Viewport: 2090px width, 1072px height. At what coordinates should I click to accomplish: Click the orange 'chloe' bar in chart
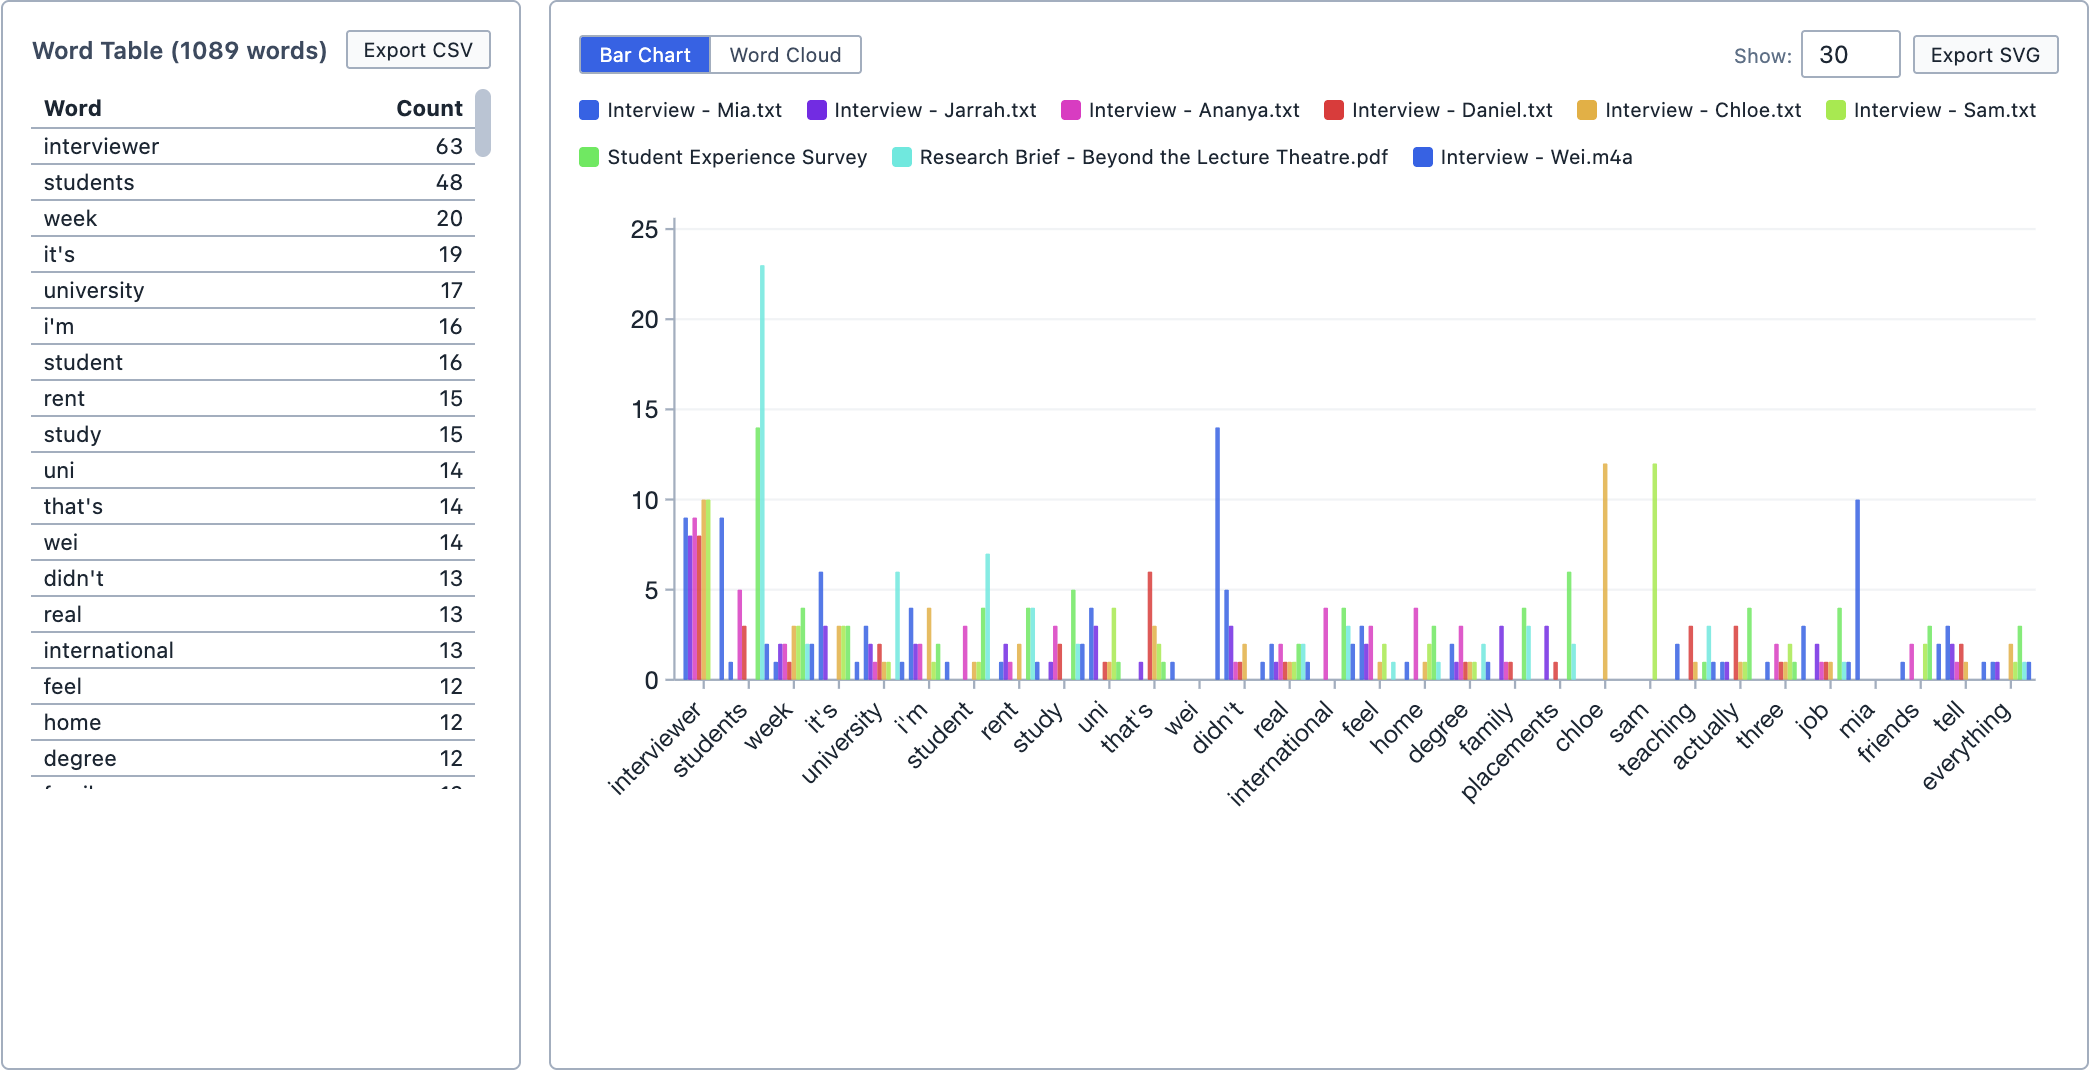pyautogui.click(x=1605, y=572)
